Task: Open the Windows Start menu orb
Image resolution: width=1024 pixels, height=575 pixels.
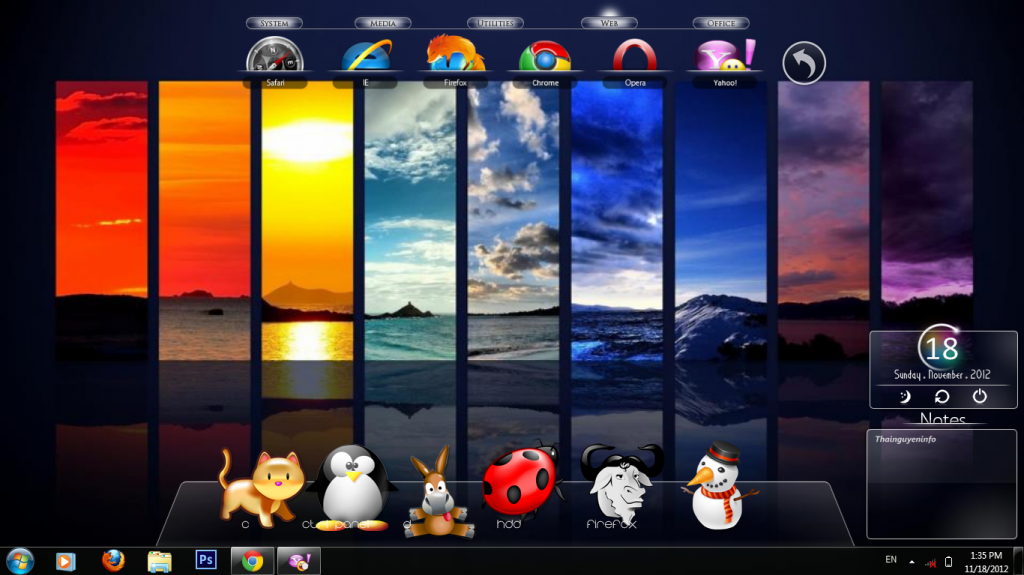Action: 20,561
